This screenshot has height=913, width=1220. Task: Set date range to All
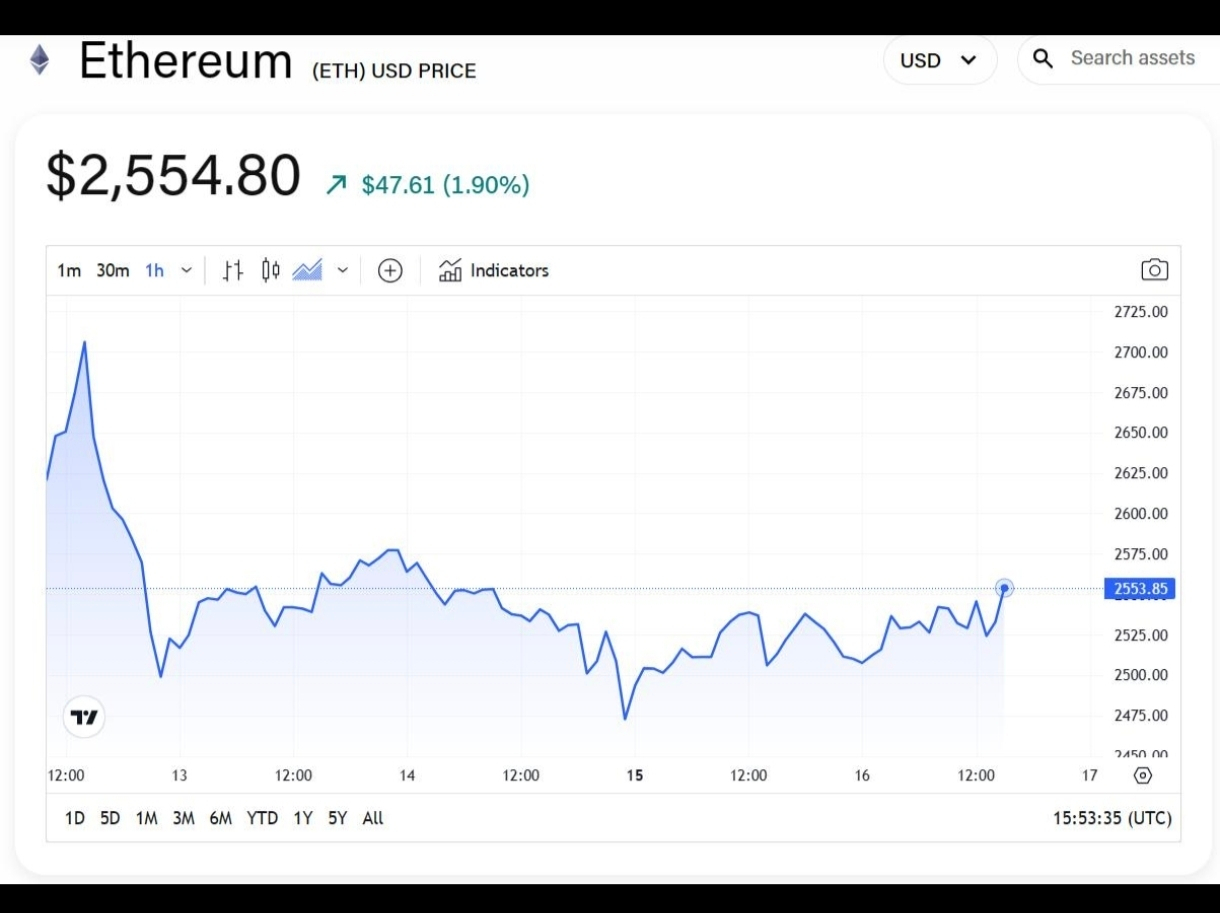[373, 818]
